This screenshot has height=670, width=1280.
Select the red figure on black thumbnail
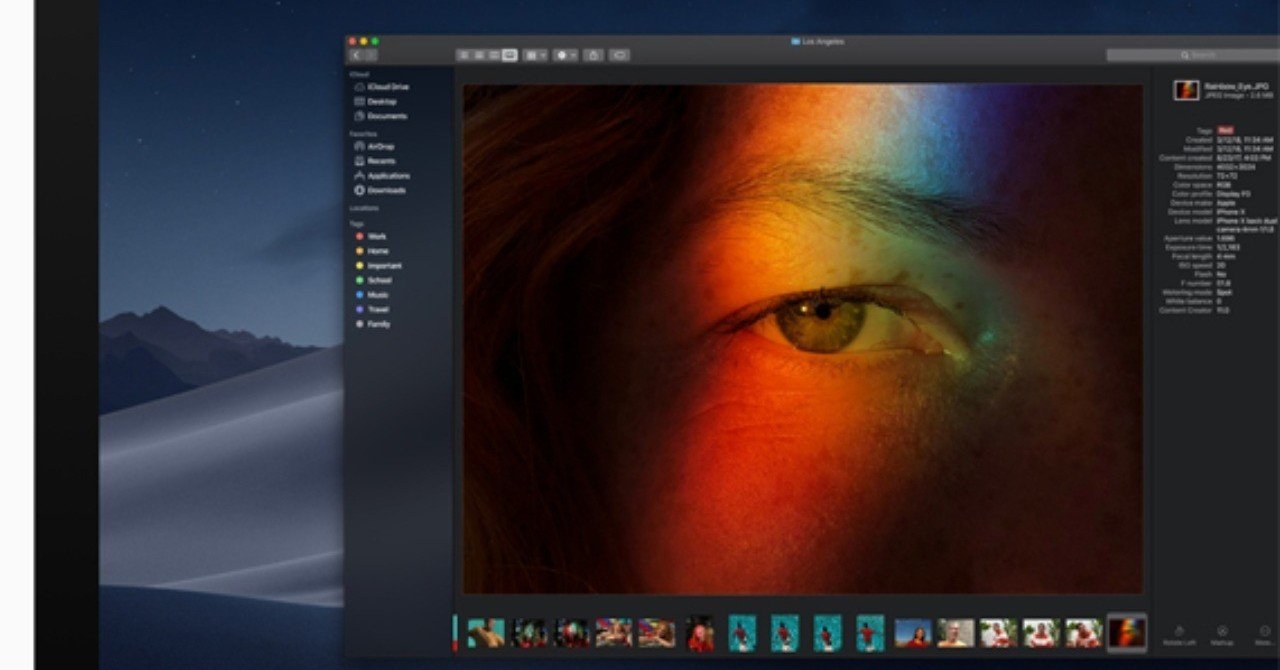(x=701, y=633)
